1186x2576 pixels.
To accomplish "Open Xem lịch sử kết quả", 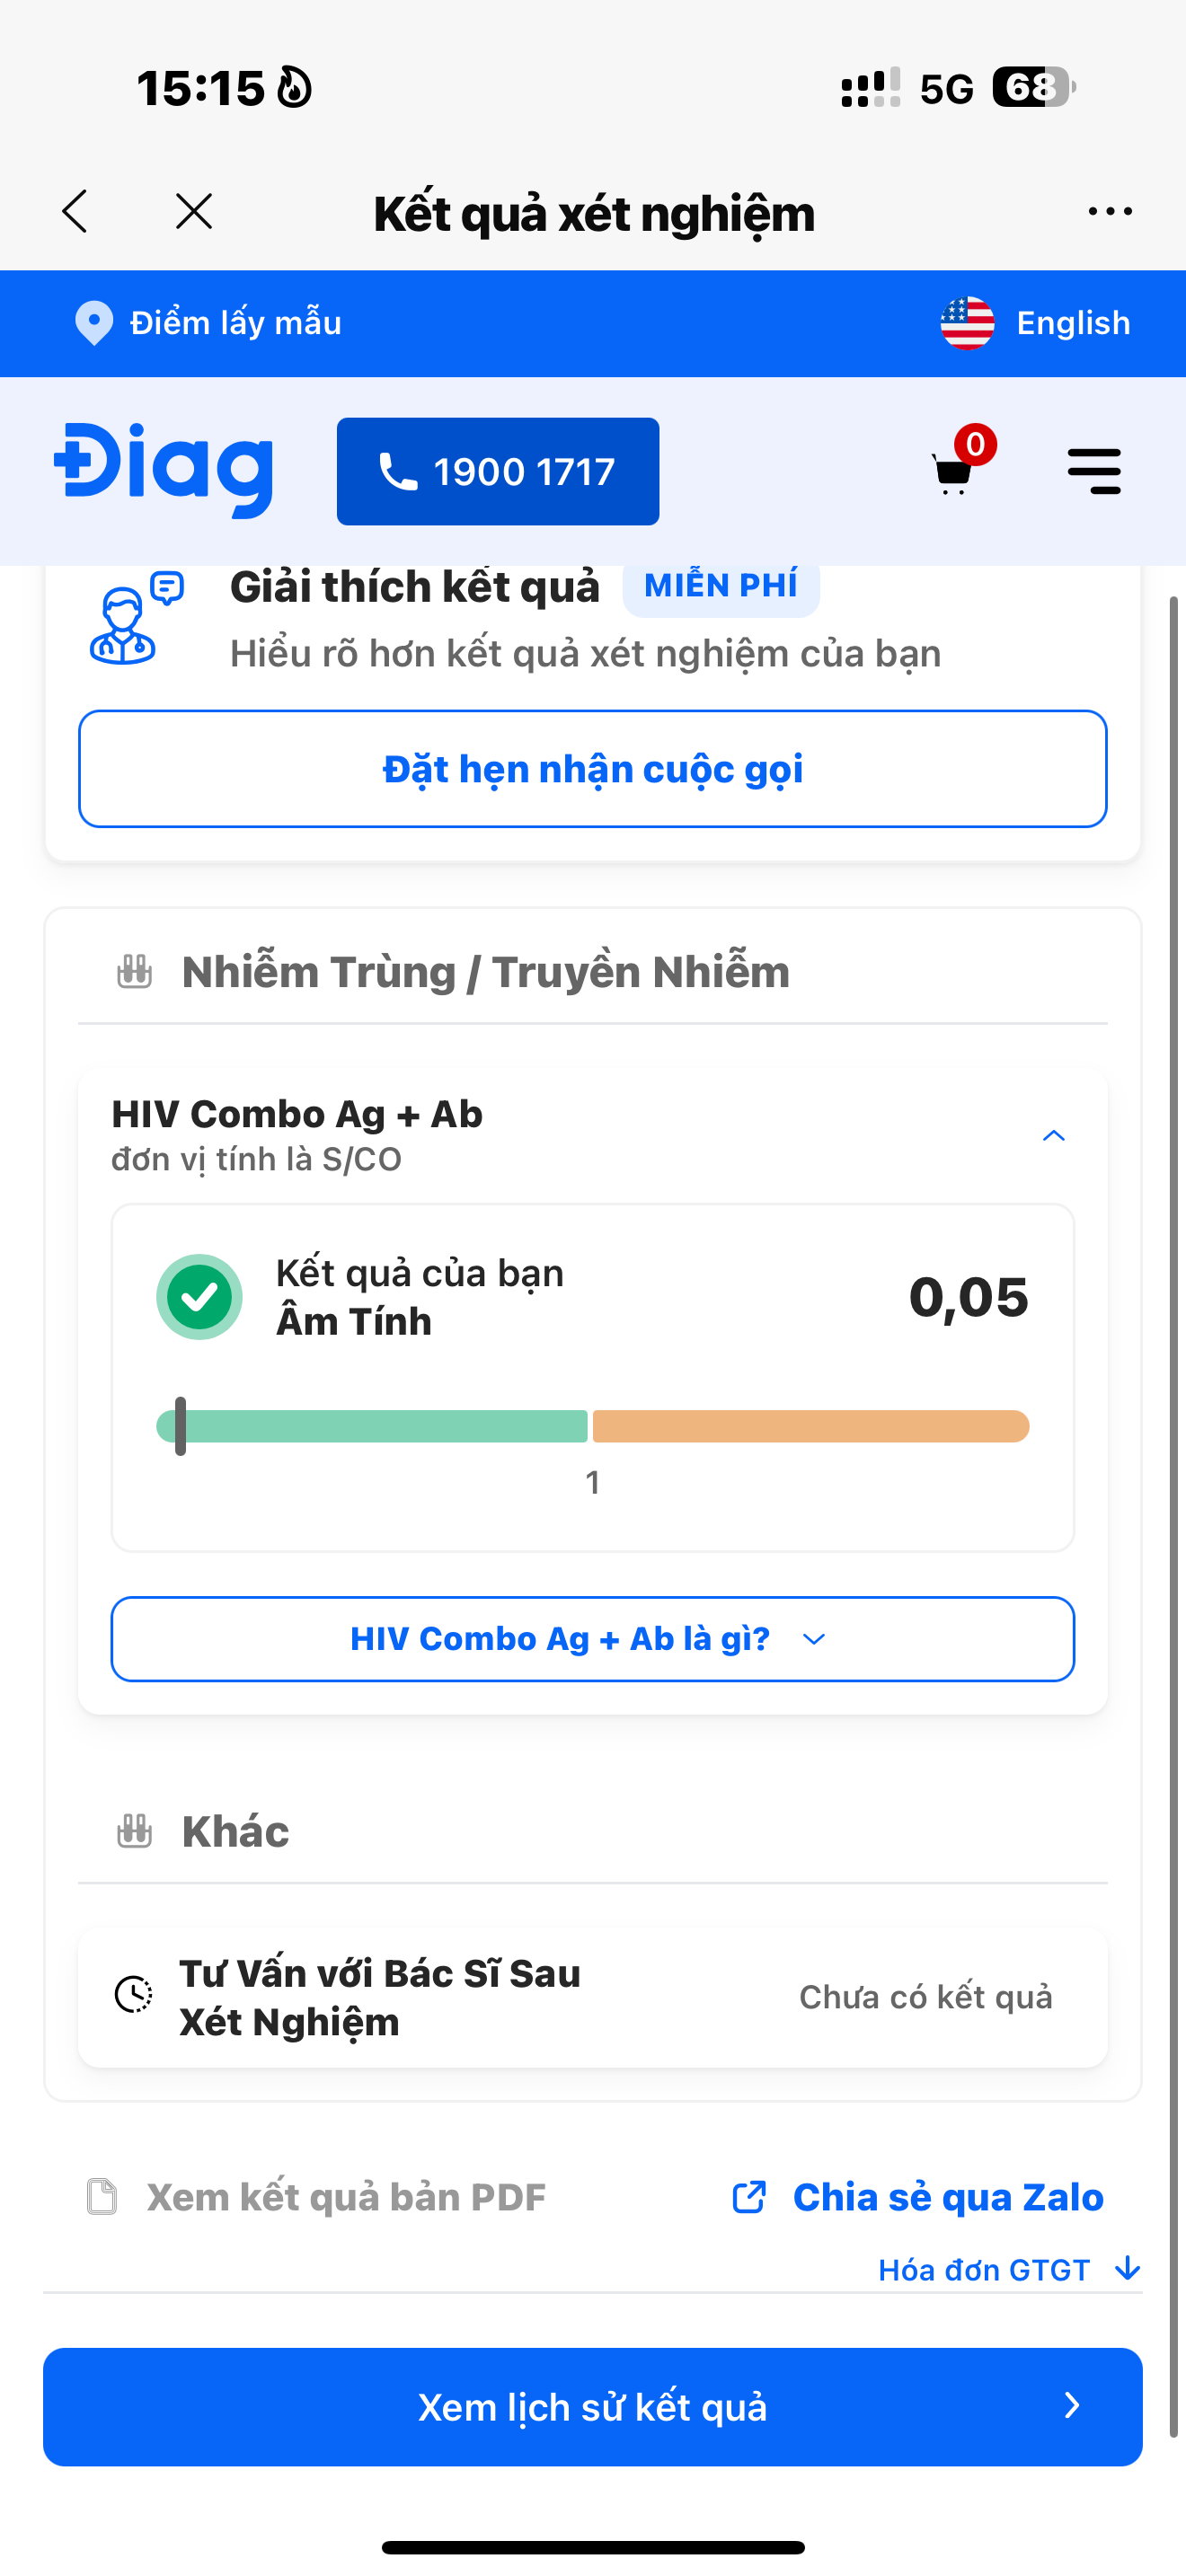I will coord(593,2407).
